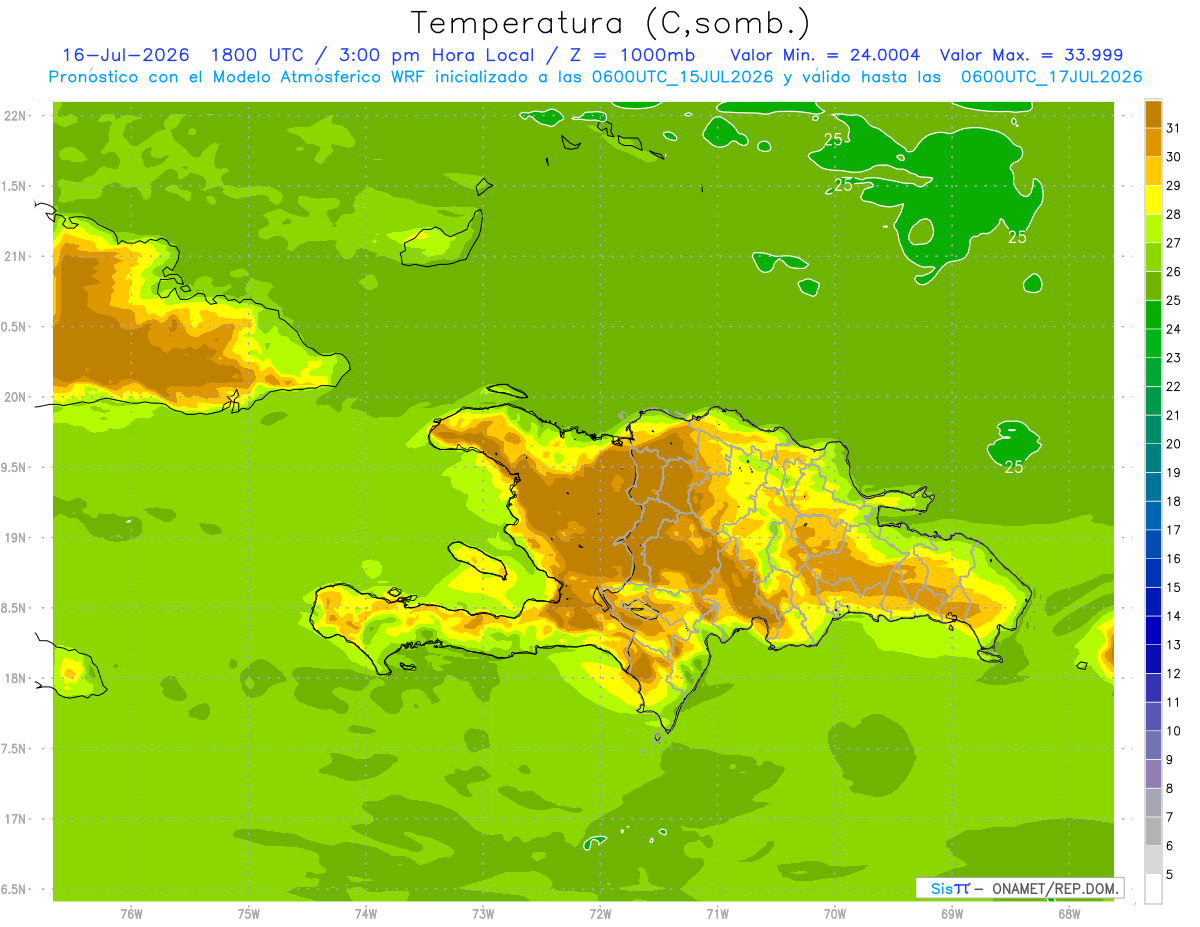Click the title "Temperatura (C,somb.)"

click(x=610, y=22)
